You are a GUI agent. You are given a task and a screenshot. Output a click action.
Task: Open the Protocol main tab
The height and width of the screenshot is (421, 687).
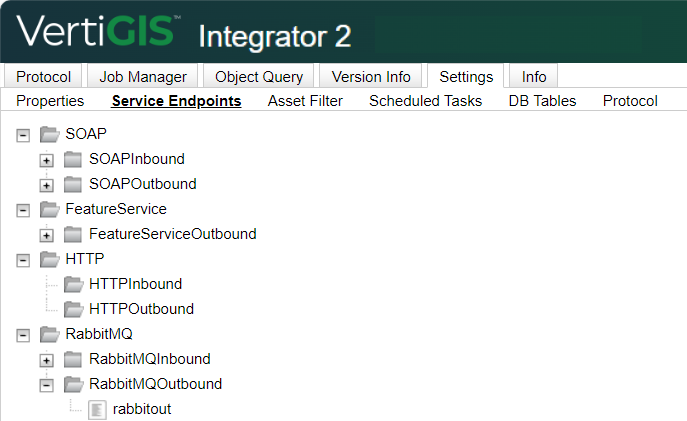coord(43,77)
